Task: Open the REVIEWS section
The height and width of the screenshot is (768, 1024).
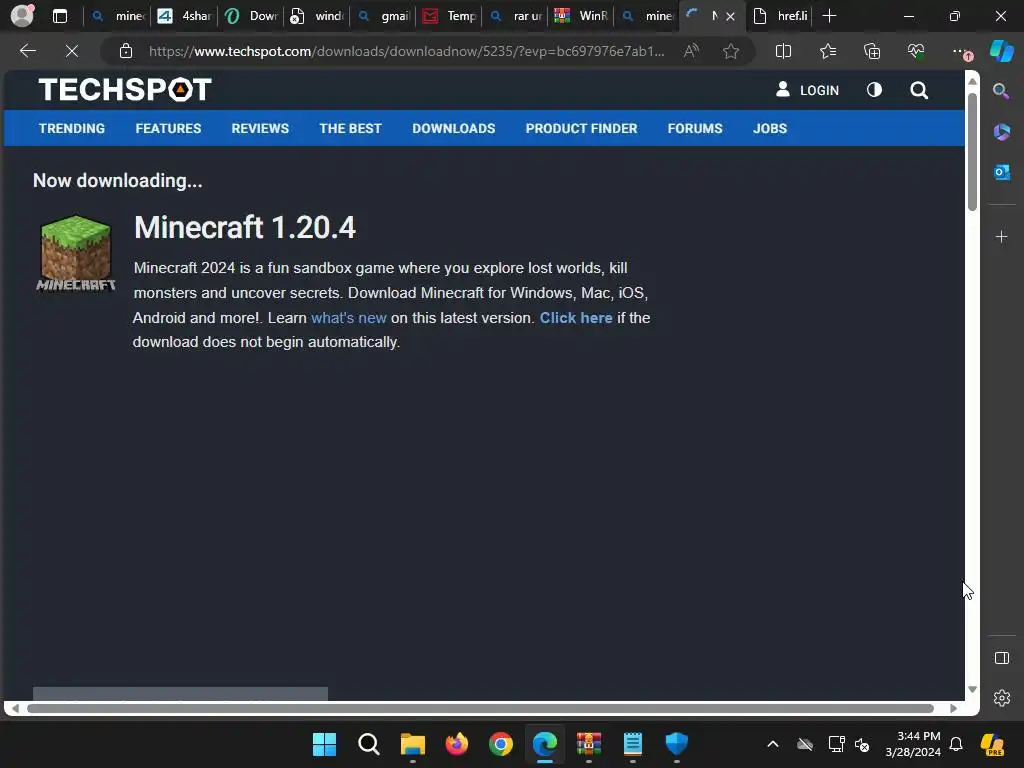Action: pos(260,129)
